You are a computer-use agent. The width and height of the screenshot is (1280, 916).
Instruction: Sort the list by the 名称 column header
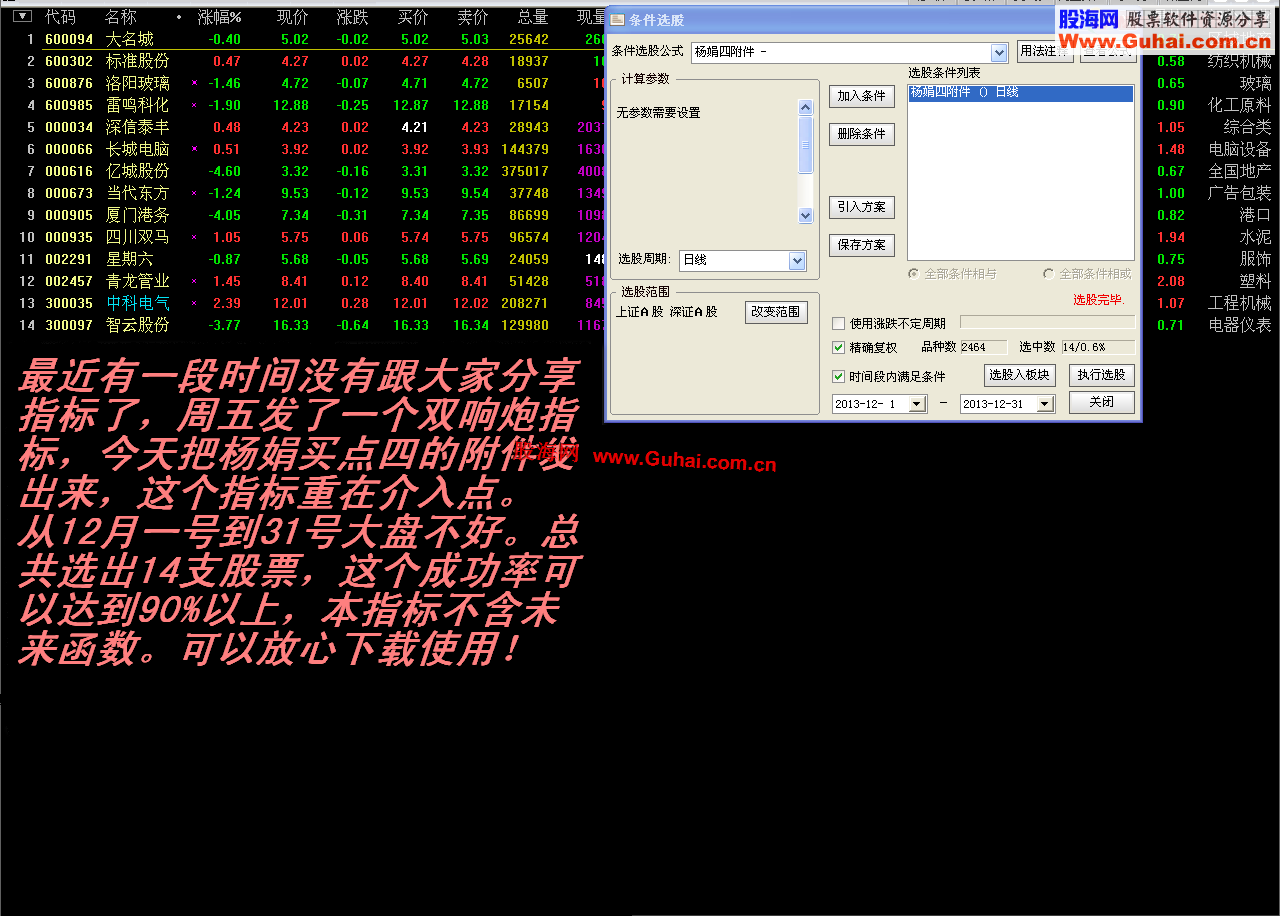(121, 17)
